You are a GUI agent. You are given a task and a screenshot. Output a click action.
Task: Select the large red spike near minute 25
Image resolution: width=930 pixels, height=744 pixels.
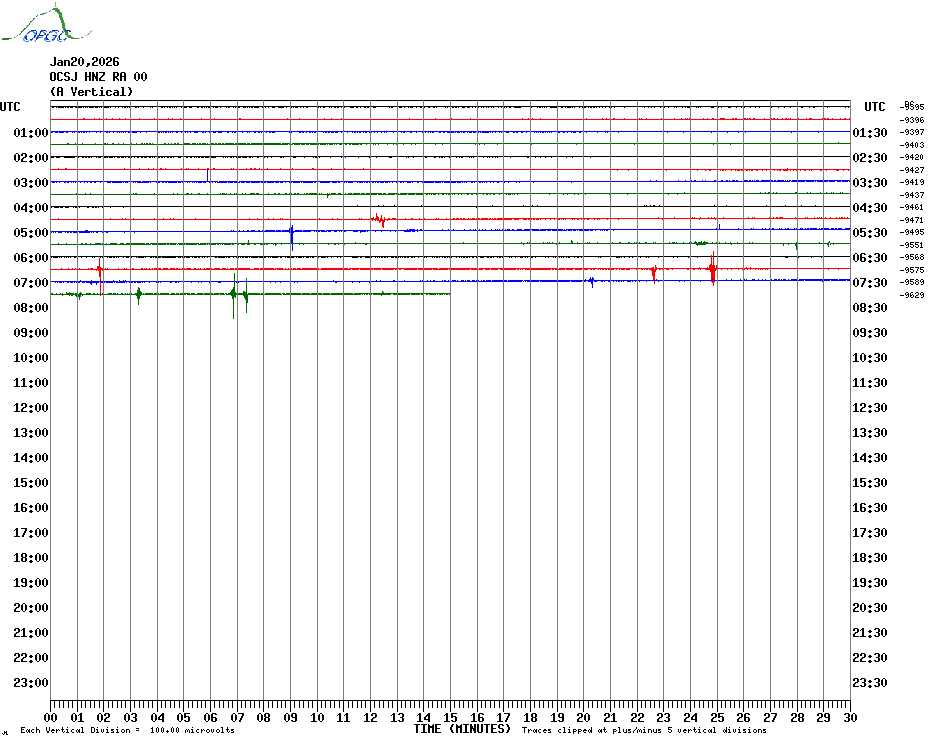click(712, 270)
